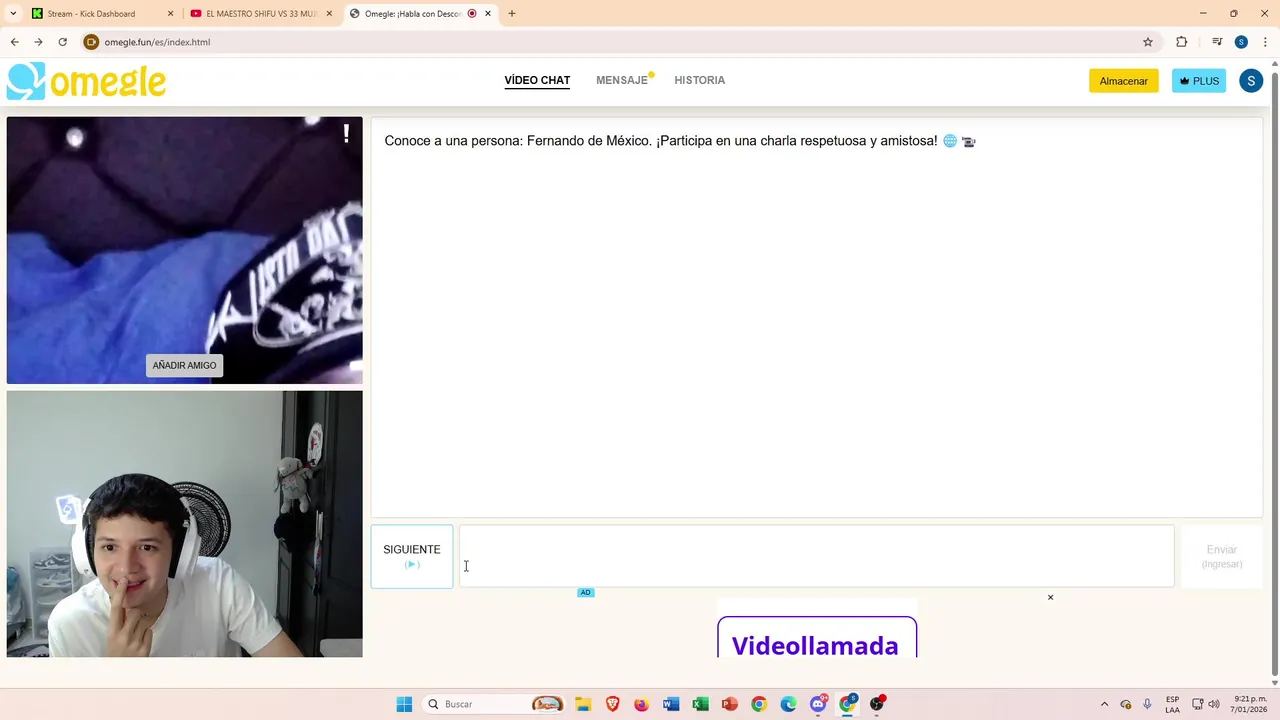Reload the Omegle page
Screen dimensions: 1280x720
tap(62, 42)
